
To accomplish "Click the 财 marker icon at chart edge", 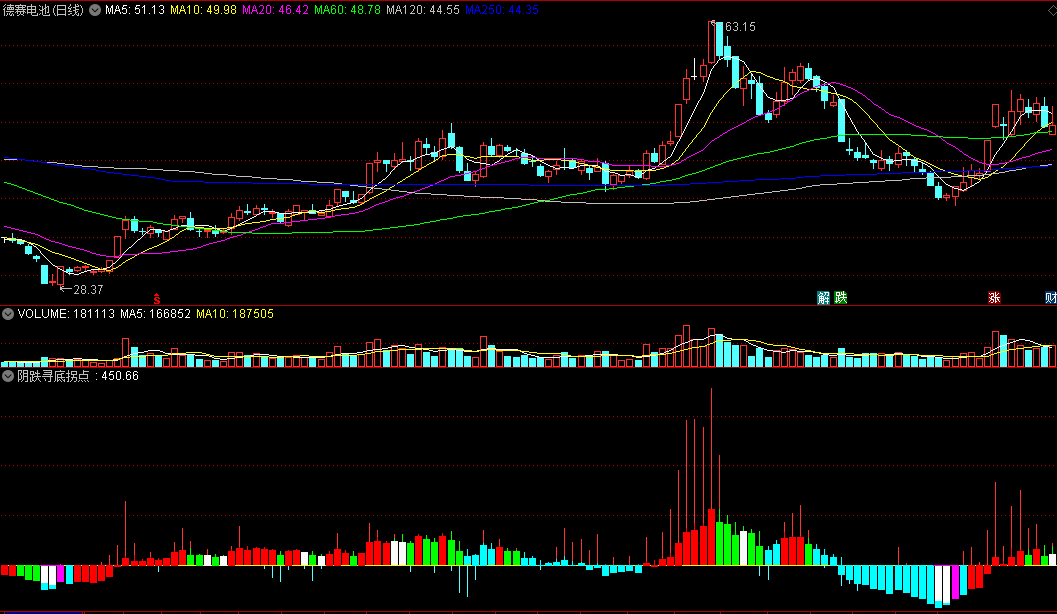I will point(1051,298).
